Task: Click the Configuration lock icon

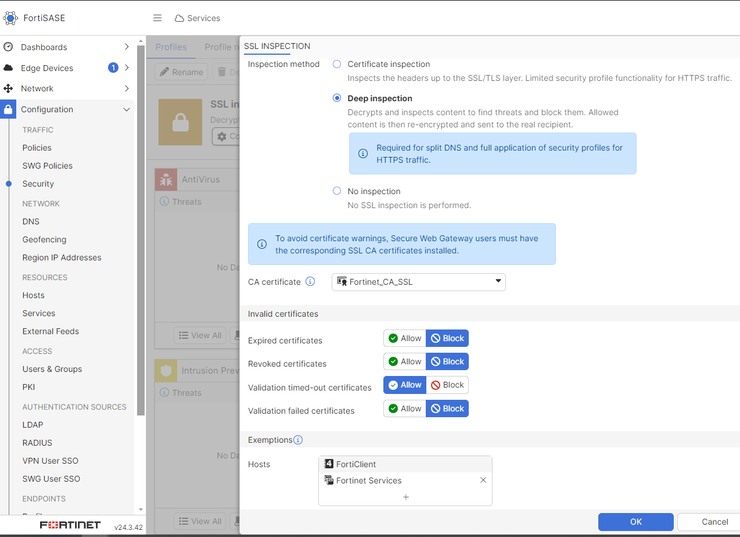Action: click(8, 109)
